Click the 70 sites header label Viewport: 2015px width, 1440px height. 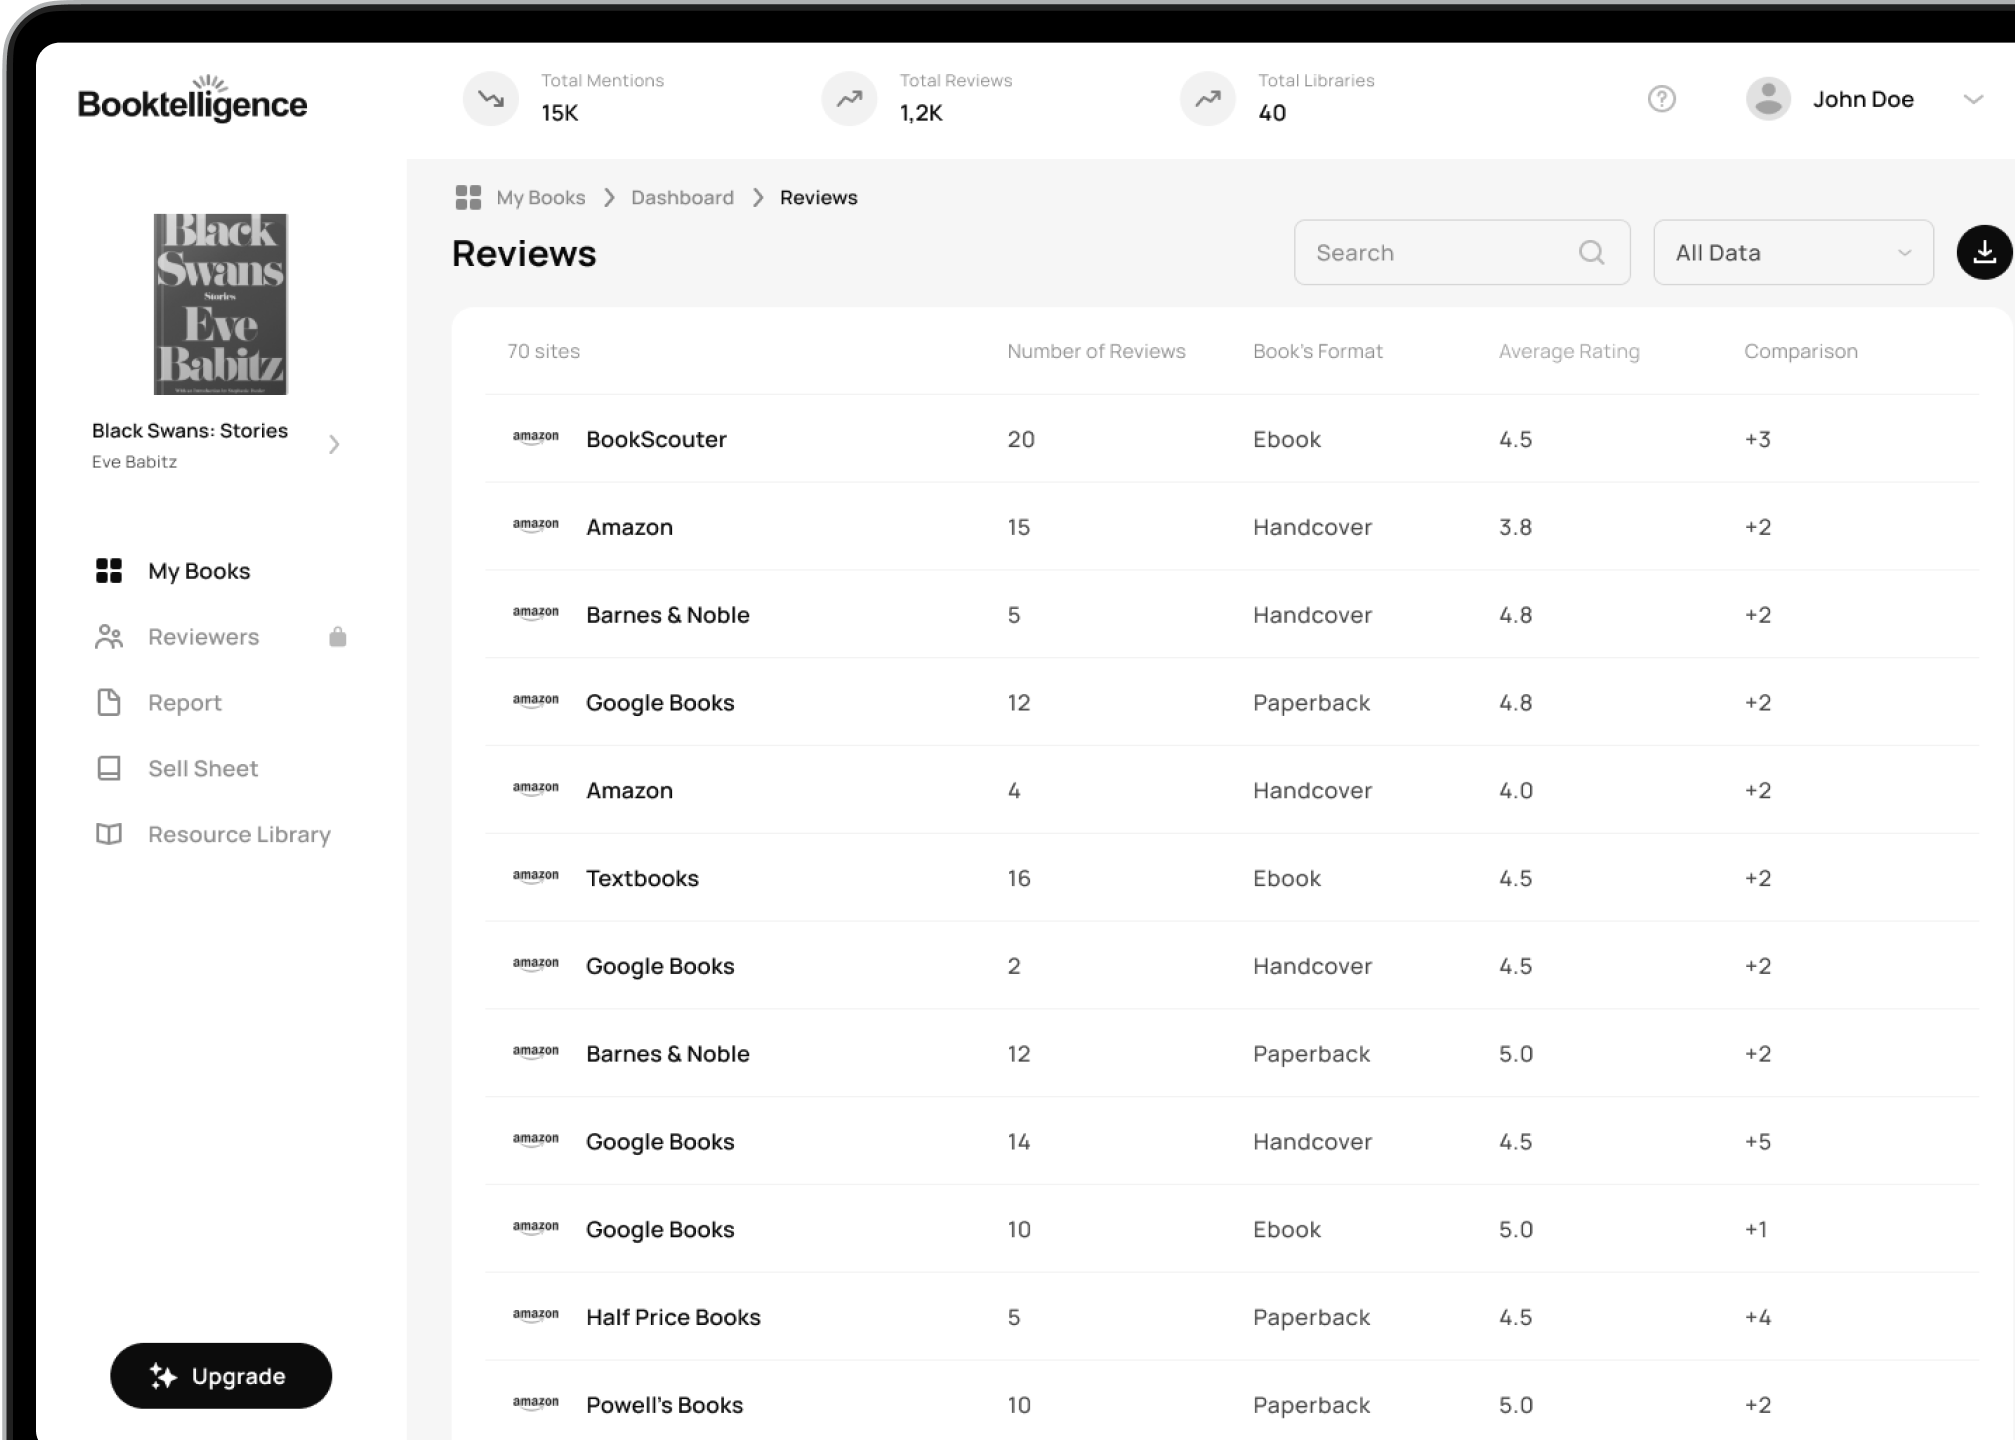click(543, 351)
